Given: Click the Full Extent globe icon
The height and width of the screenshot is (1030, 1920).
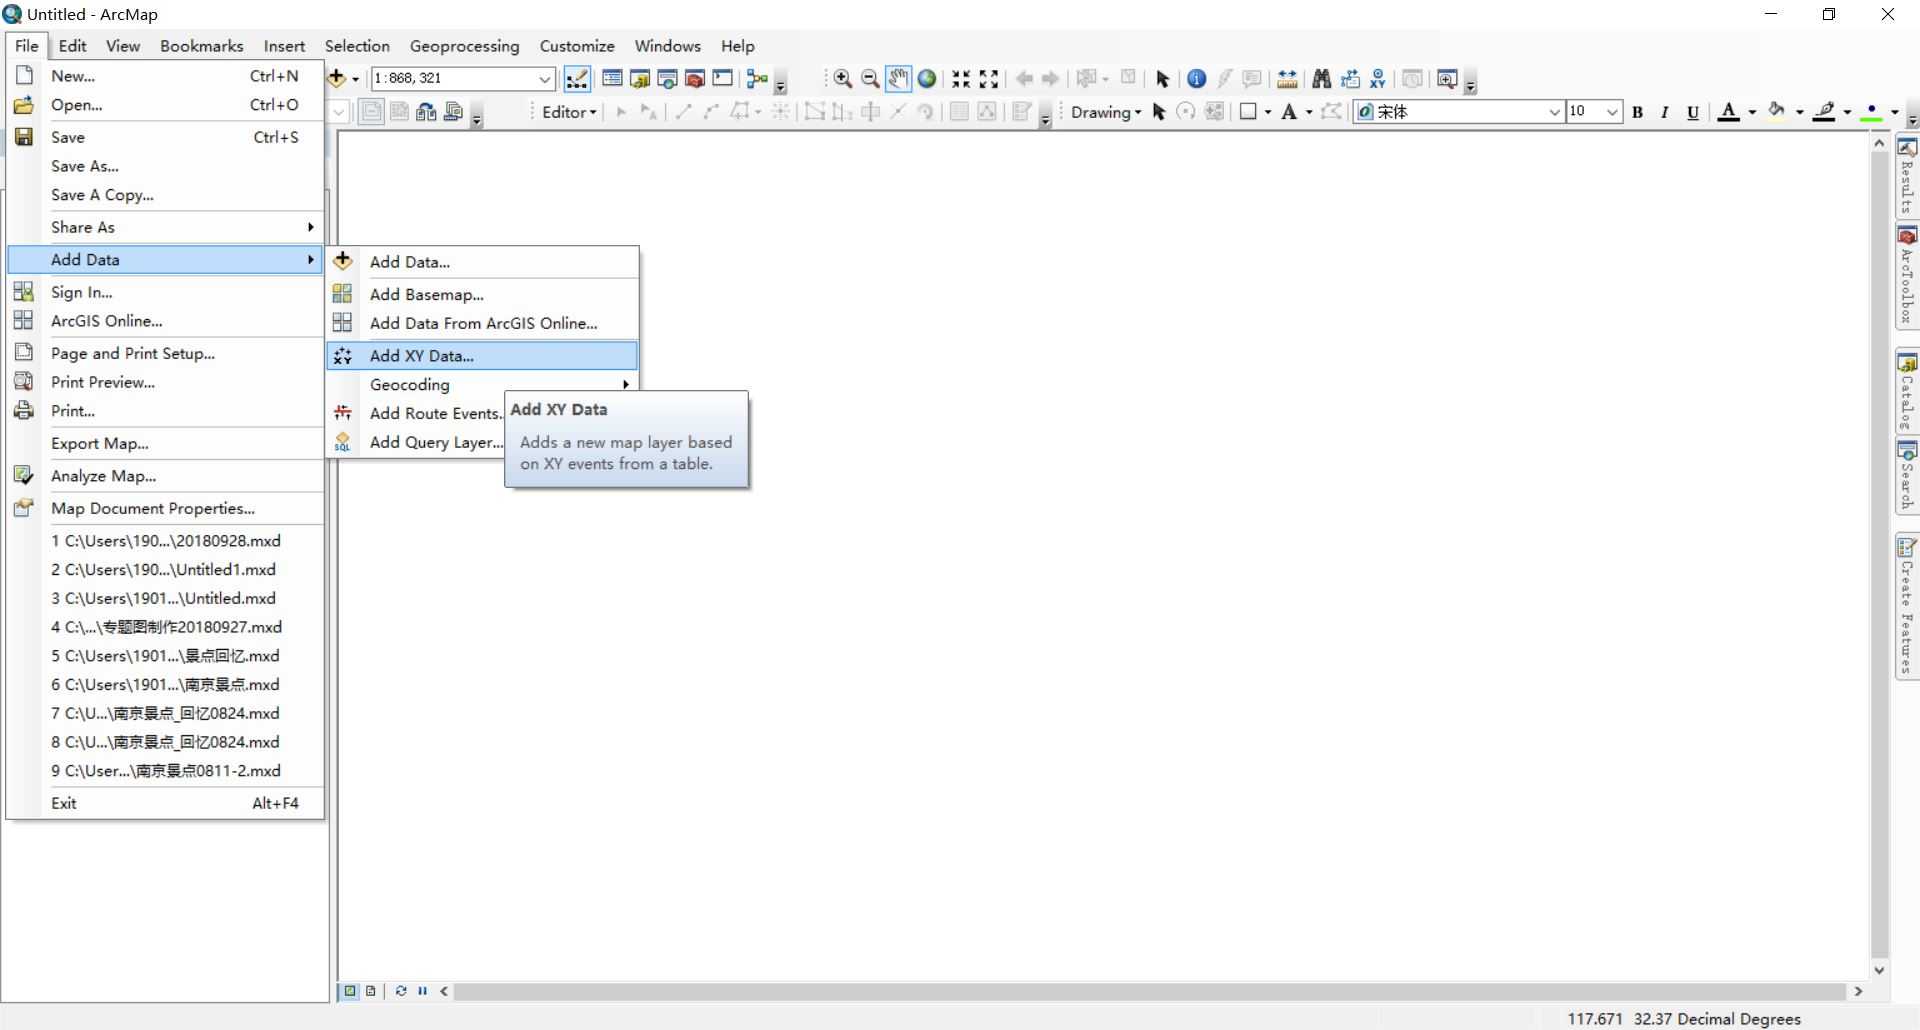Looking at the screenshot, I should coord(927,79).
